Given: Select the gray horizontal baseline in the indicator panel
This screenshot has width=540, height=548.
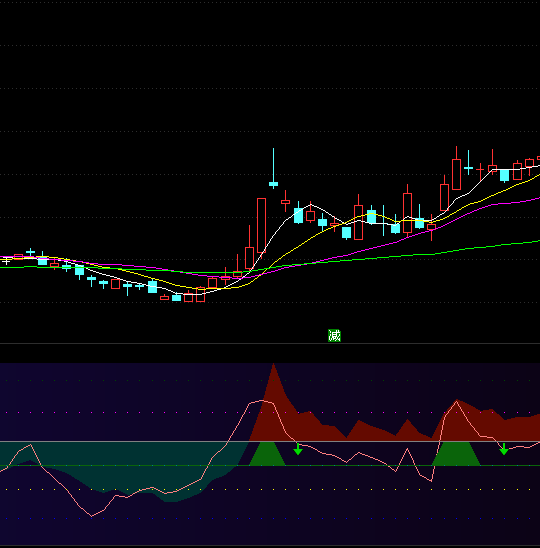Looking at the screenshot, I should (x=270, y=442).
